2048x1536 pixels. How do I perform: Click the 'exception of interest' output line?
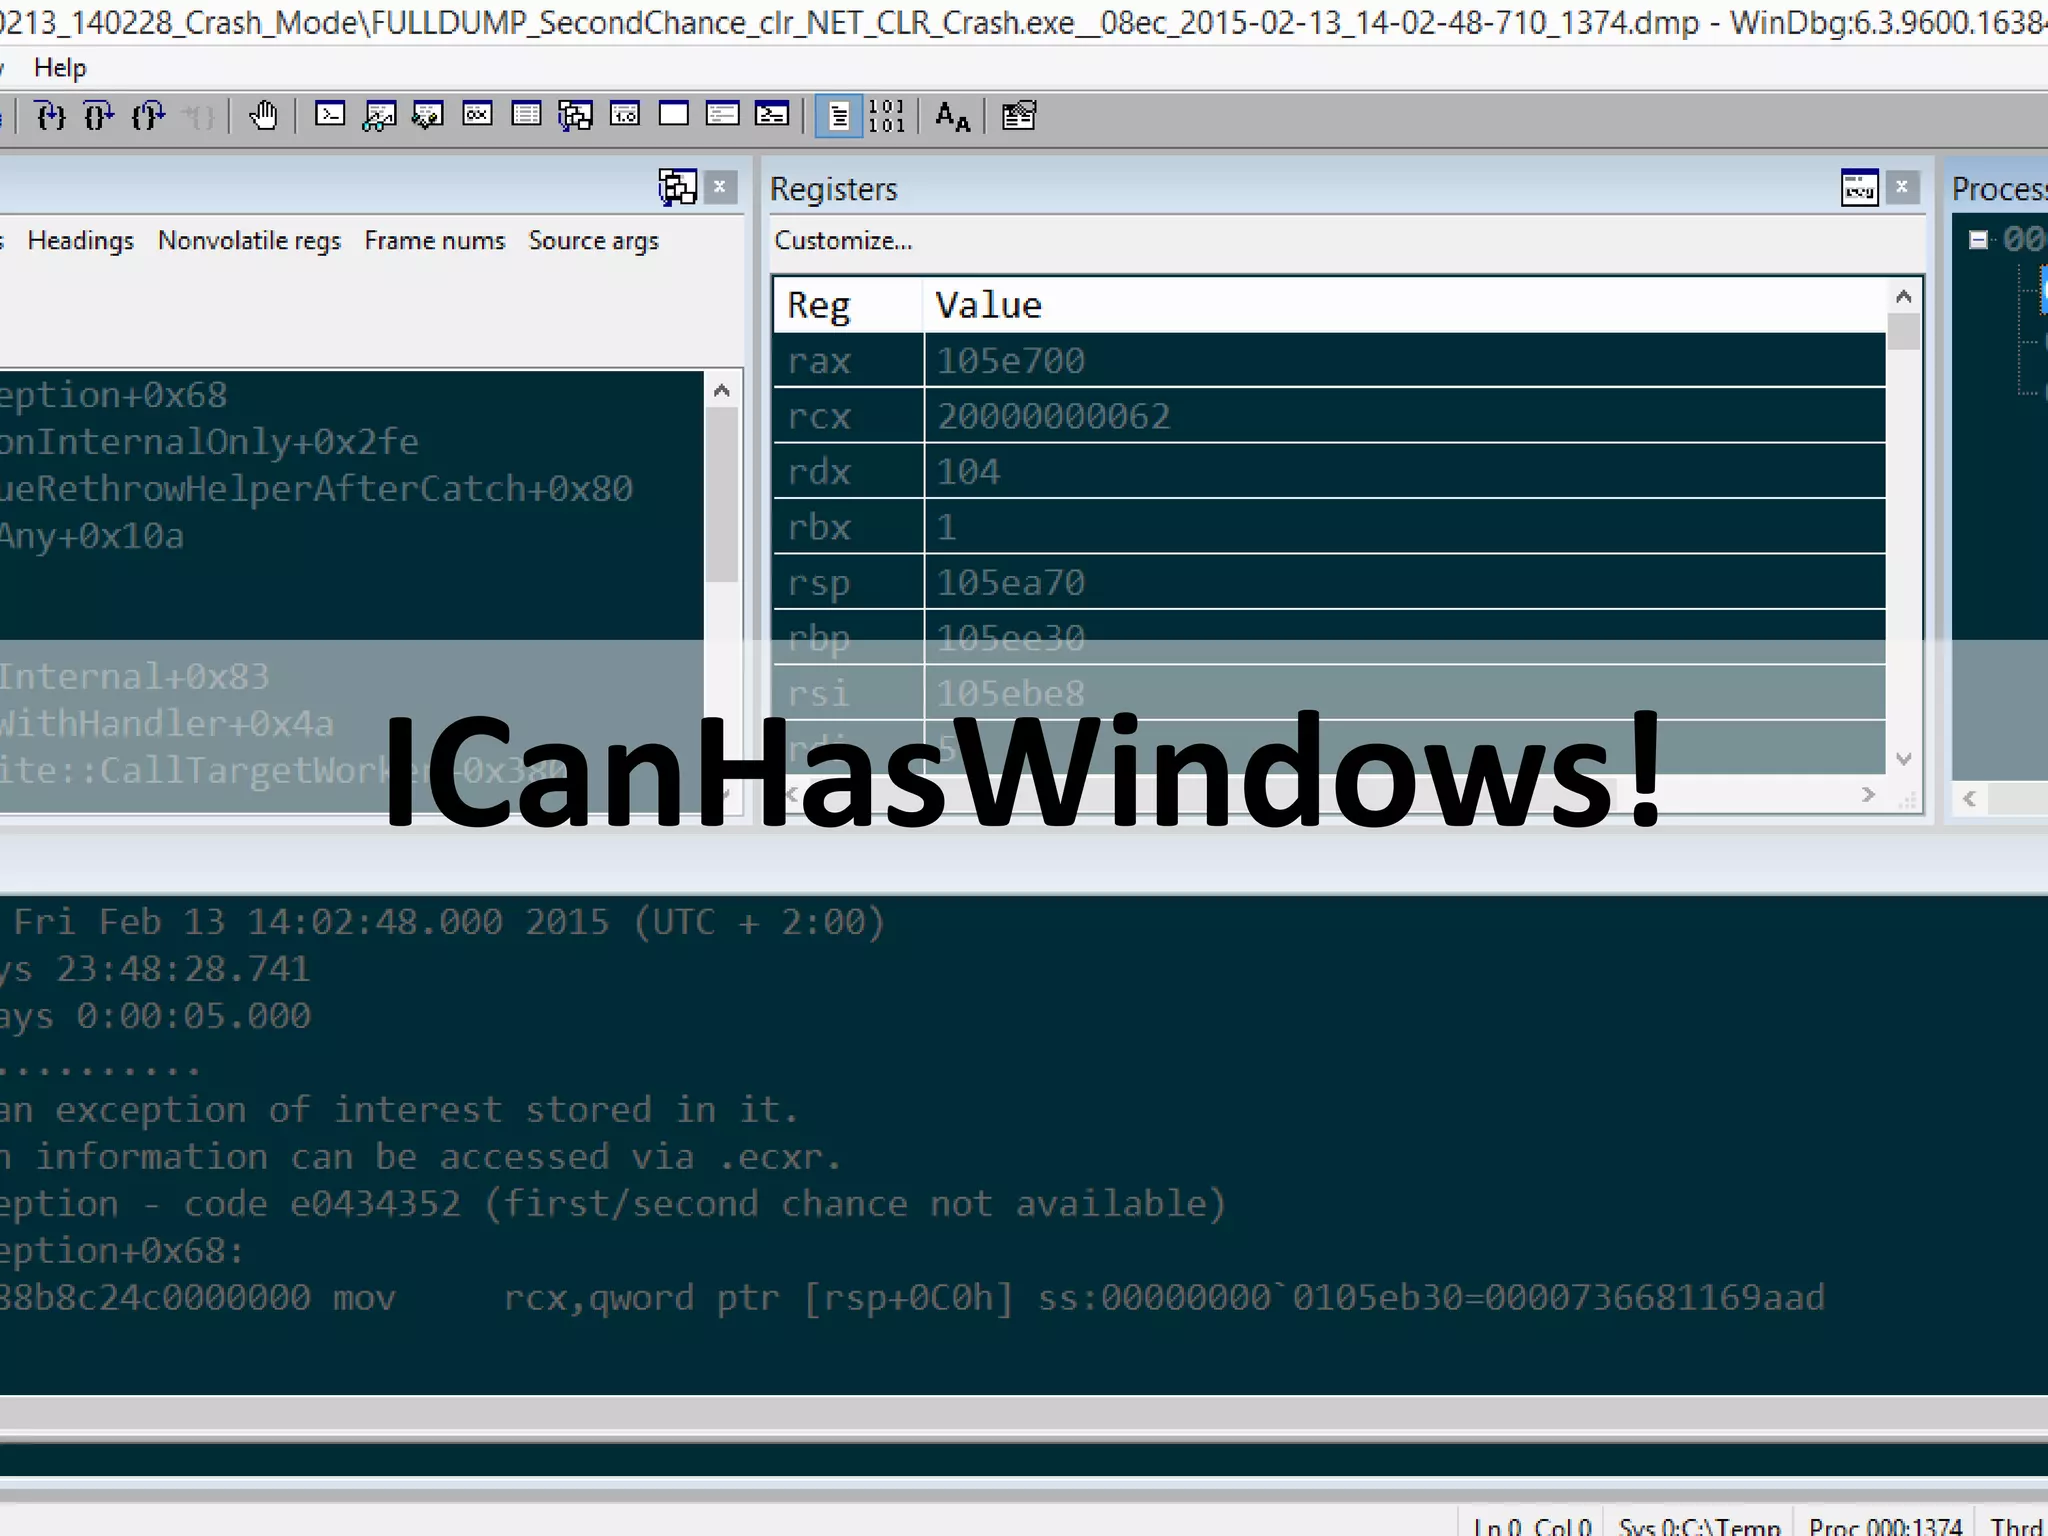pyautogui.click(x=398, y=1110)
